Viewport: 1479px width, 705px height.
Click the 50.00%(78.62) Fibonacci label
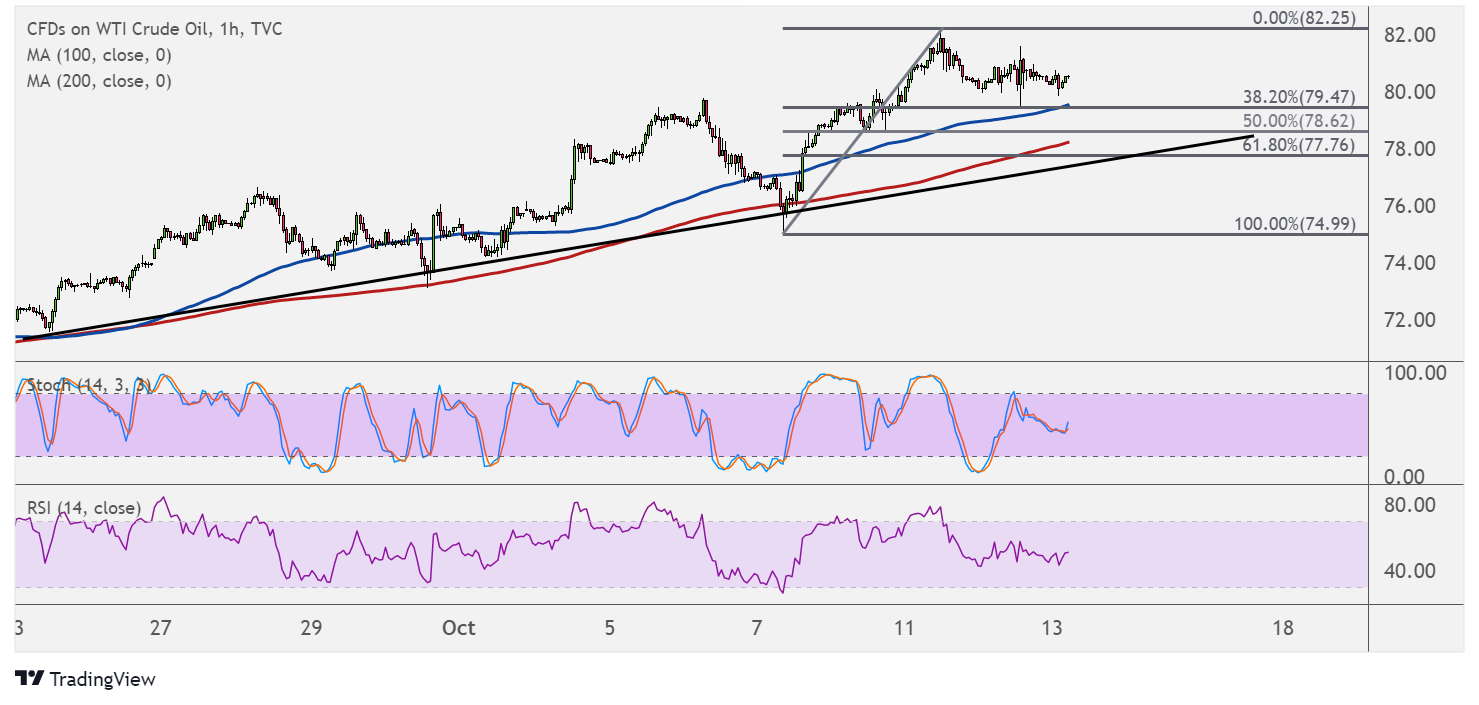click(x=1298, y=121)
